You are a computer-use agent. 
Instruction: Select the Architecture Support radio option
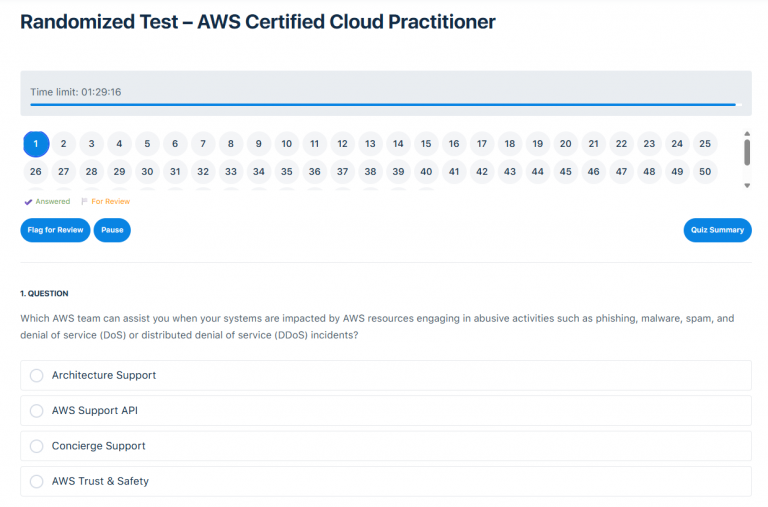[37, 375]
